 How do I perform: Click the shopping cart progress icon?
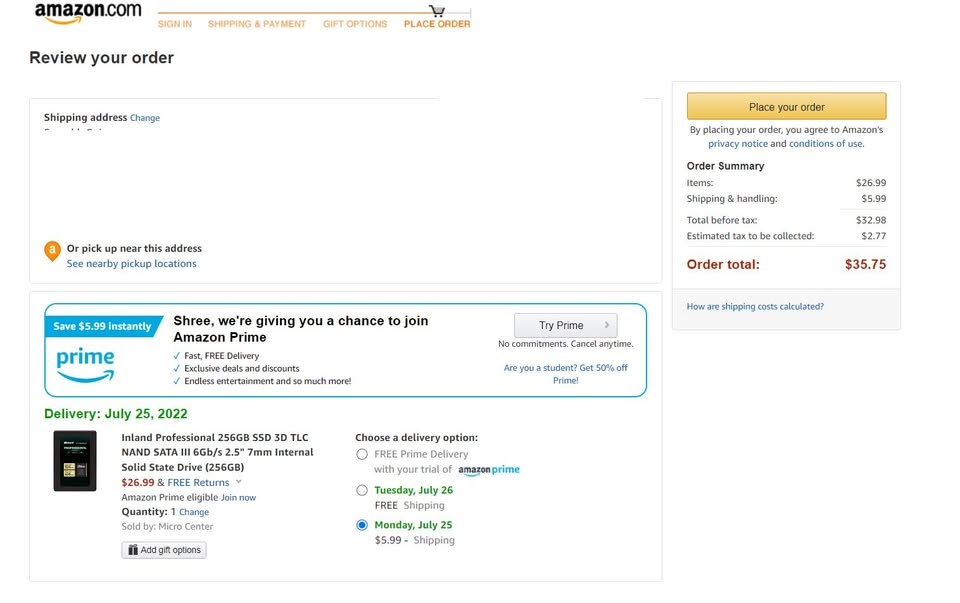pos(437,10)
